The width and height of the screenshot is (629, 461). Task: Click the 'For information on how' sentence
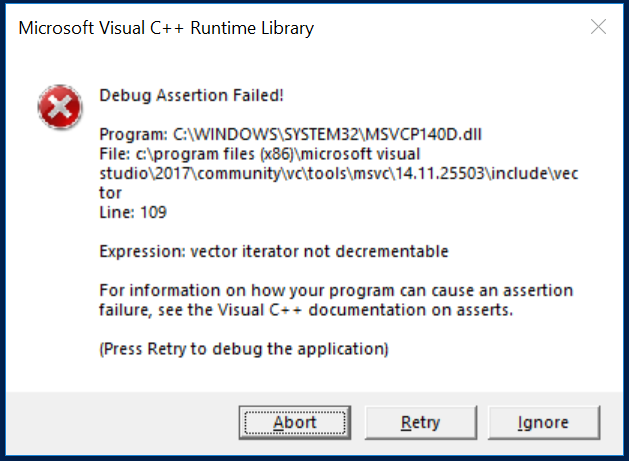pyautogui.click(x=336, y=290)
